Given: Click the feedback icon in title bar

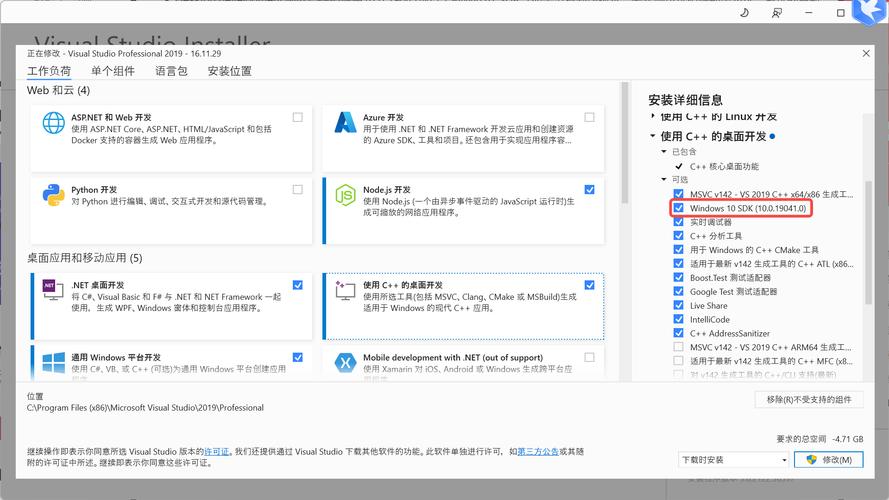Looking at the screenshot, I should coord(777,12).
